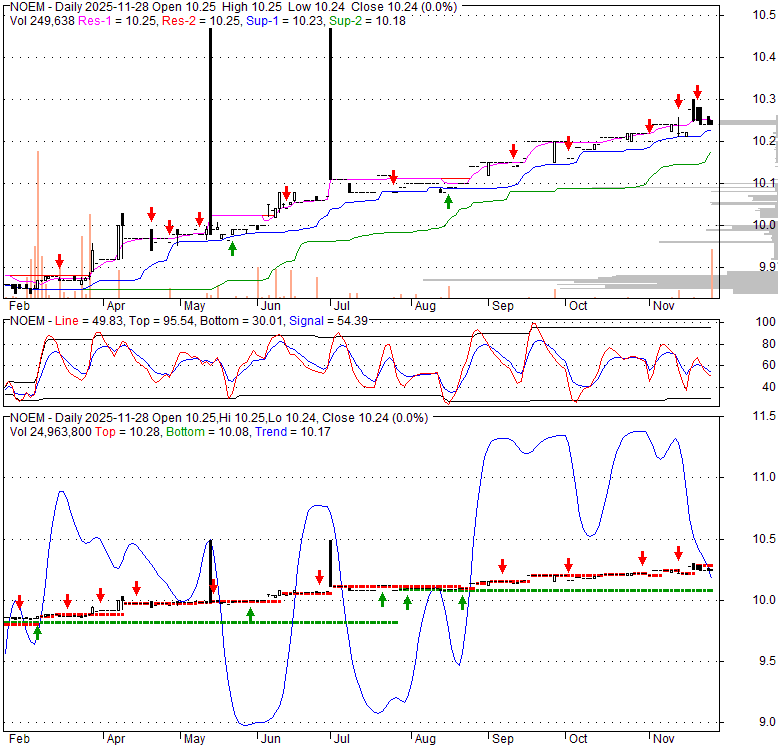This screenshot has width=780, height=745.
Task: Click the tall black price spike candle in May
Action: click(210, 130)
